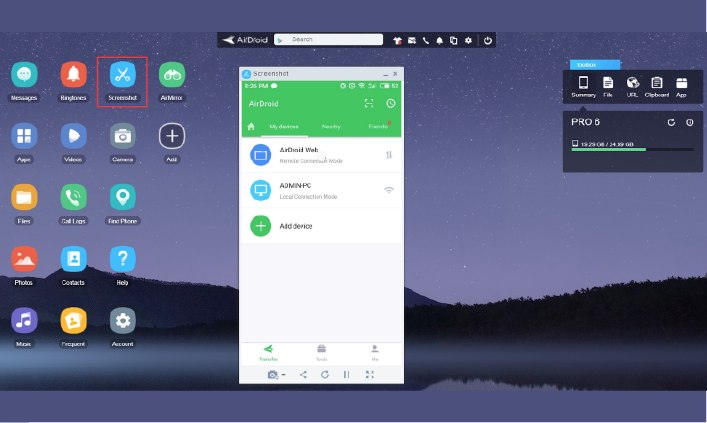Click the rotate refresh icon in Screenshot window
Viewport: 707px width, 423px height.
(325, 375)
